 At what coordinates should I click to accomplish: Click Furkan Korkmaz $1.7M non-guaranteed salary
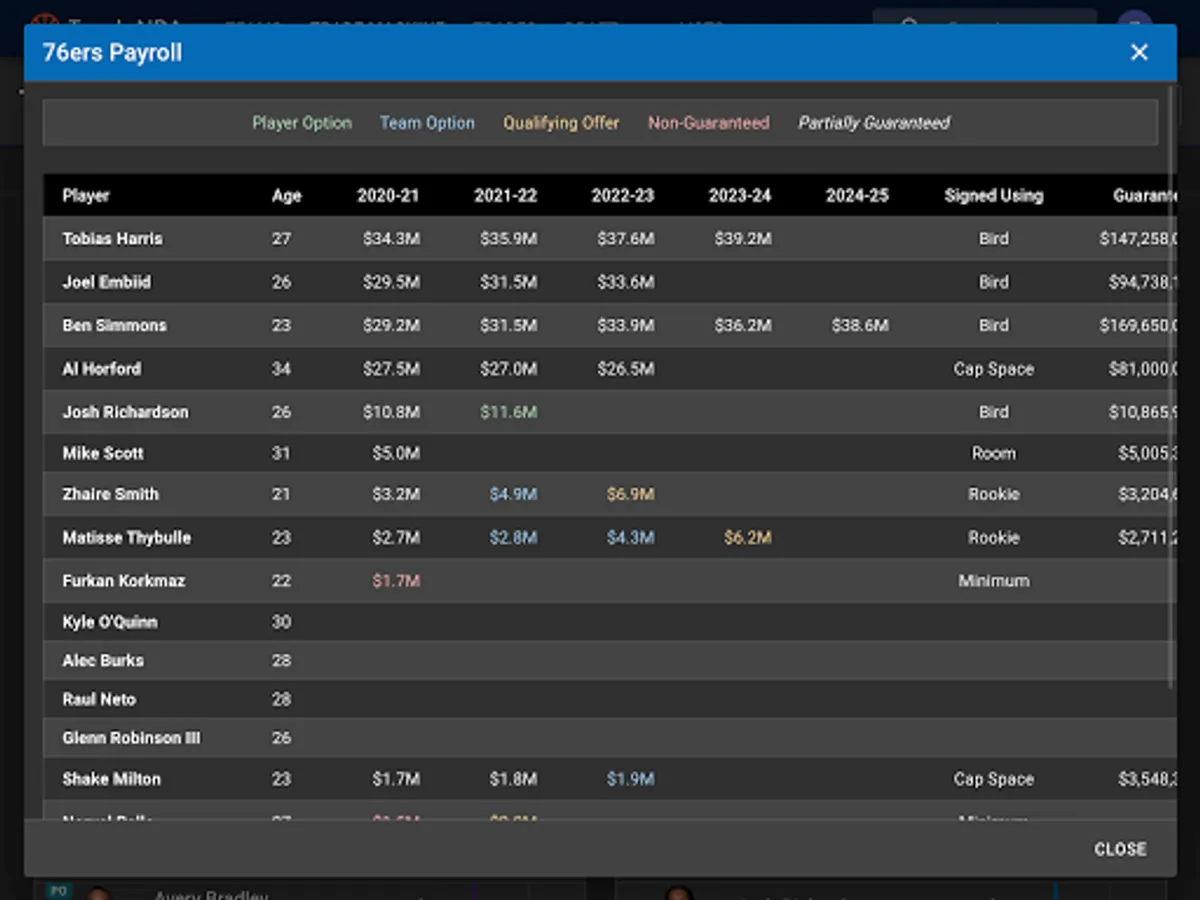click(x=396, y=580)
